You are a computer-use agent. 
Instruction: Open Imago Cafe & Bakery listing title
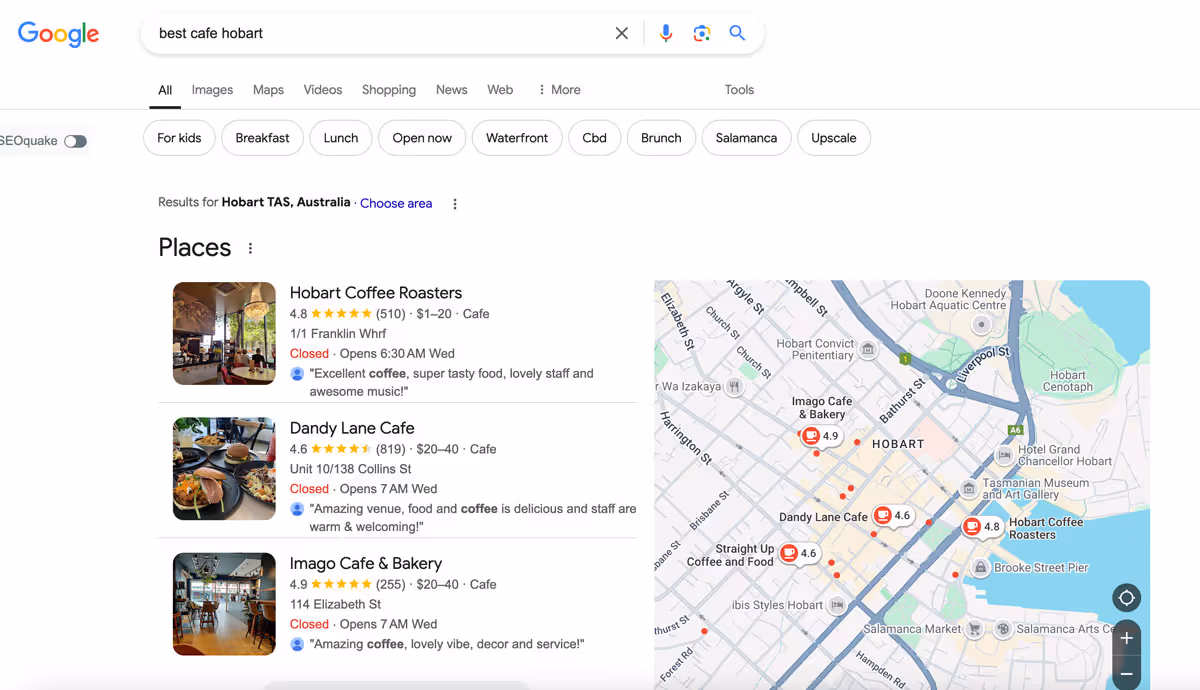366,563
